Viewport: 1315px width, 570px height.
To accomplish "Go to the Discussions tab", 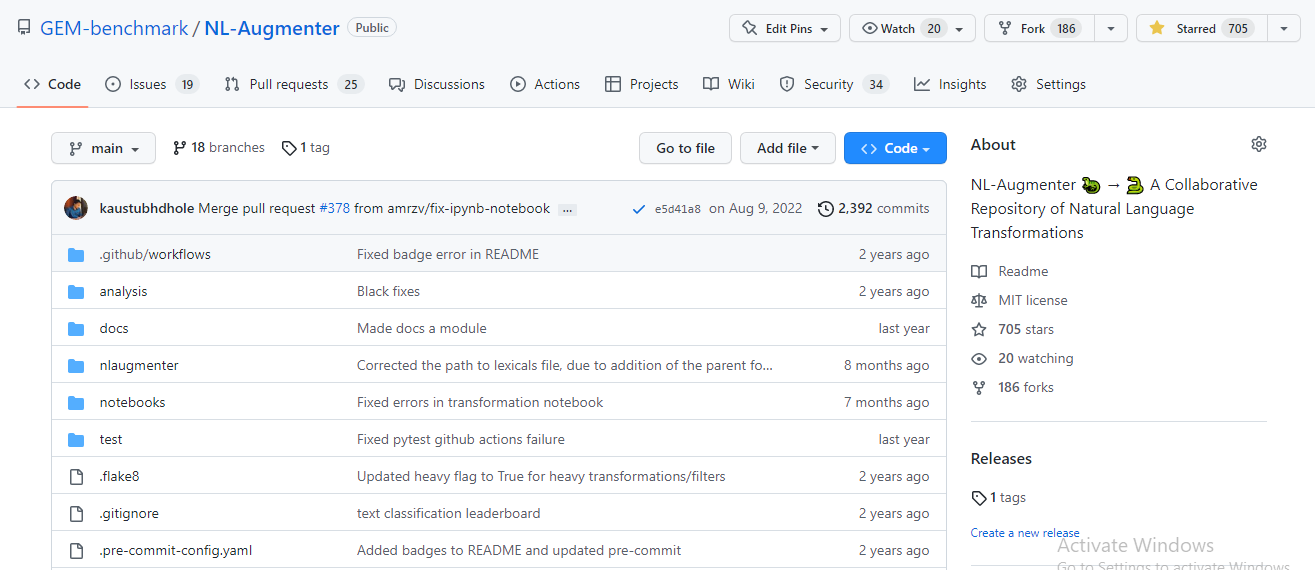I will 437,84.
